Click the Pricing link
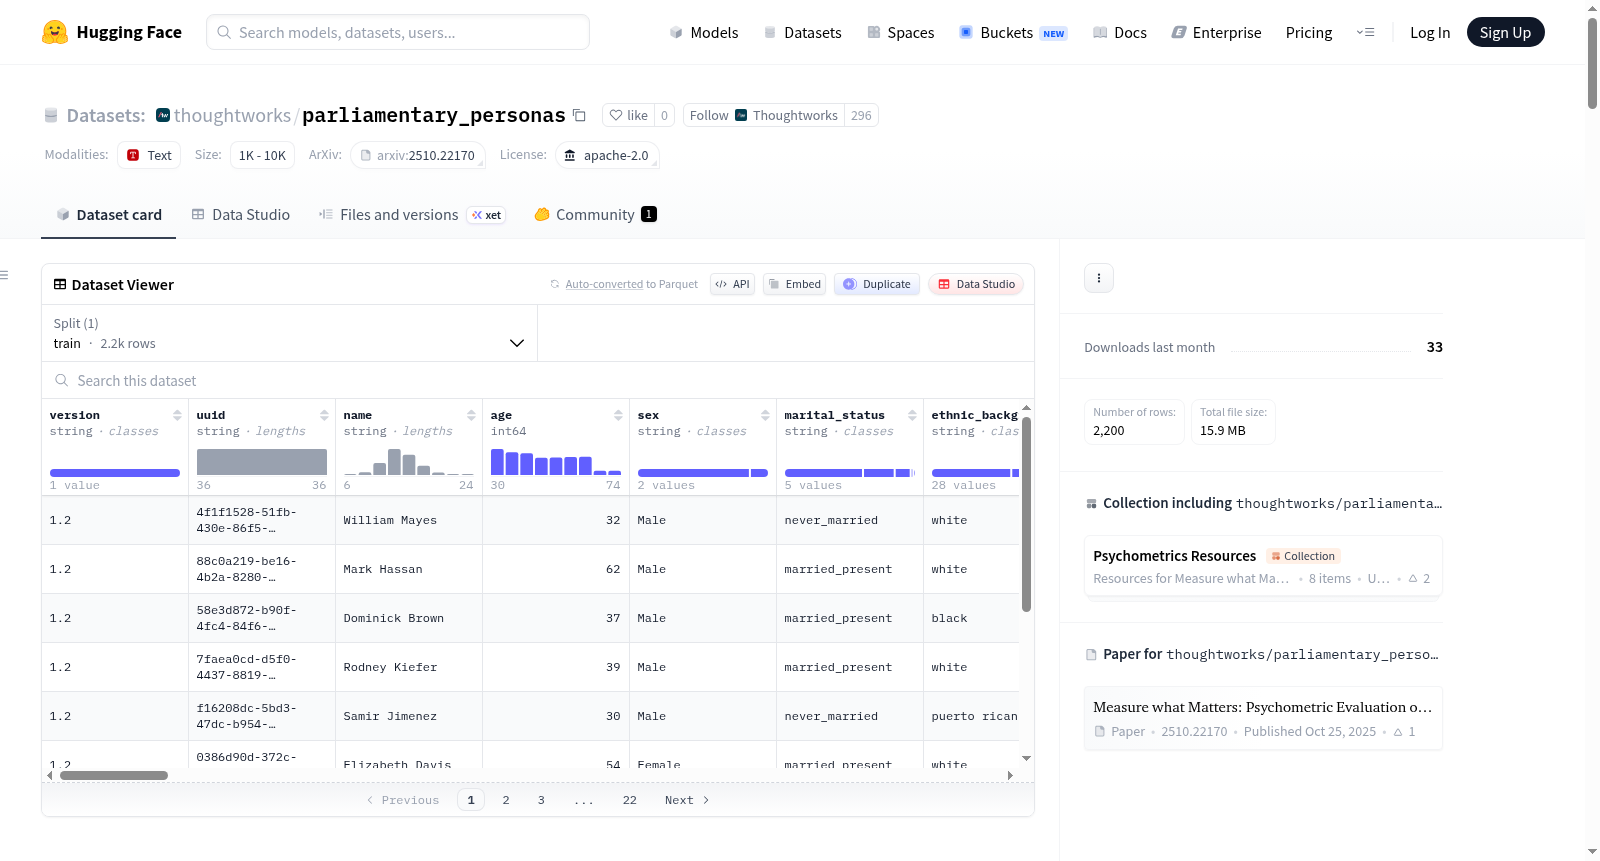Image resolution: width=1600 pixels, height=861 pixels. click(x=1309, y=32)
